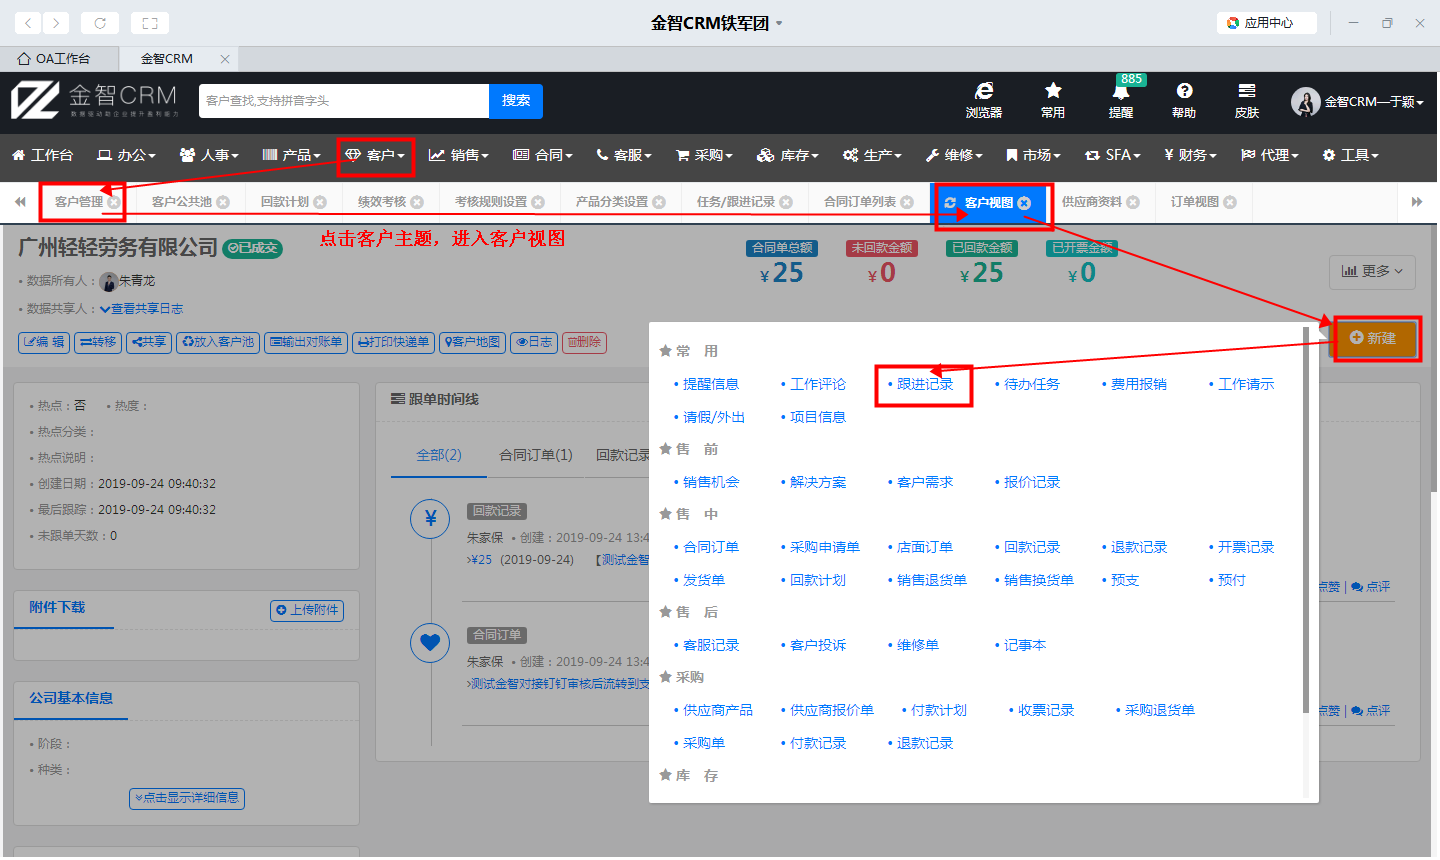Close the 客户视图 tab
1440x860 pixels.
[1024, 203]
